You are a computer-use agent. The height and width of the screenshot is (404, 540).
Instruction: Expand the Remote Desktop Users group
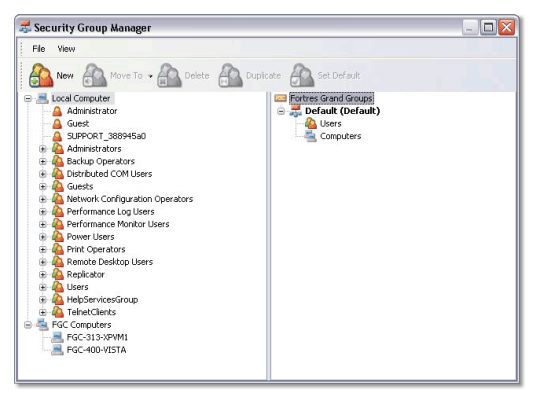(43, 262)
